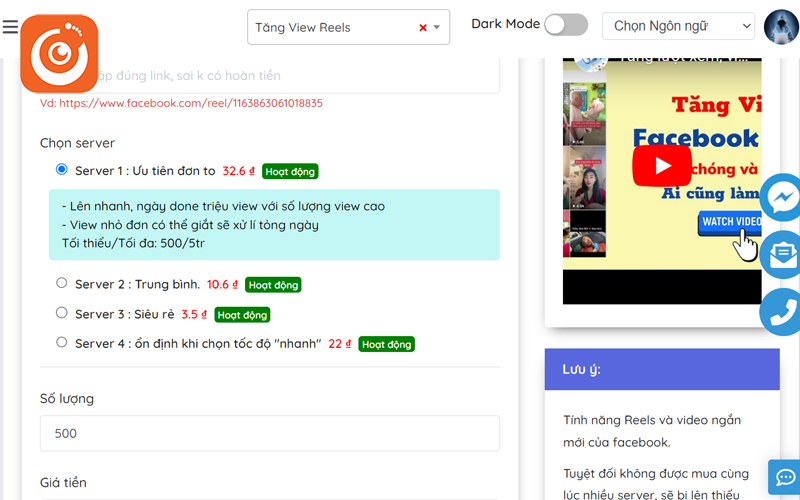This screenshot has height=500, width=800.
Task: Click the phone call floating icon
Action: coord(781,311)
